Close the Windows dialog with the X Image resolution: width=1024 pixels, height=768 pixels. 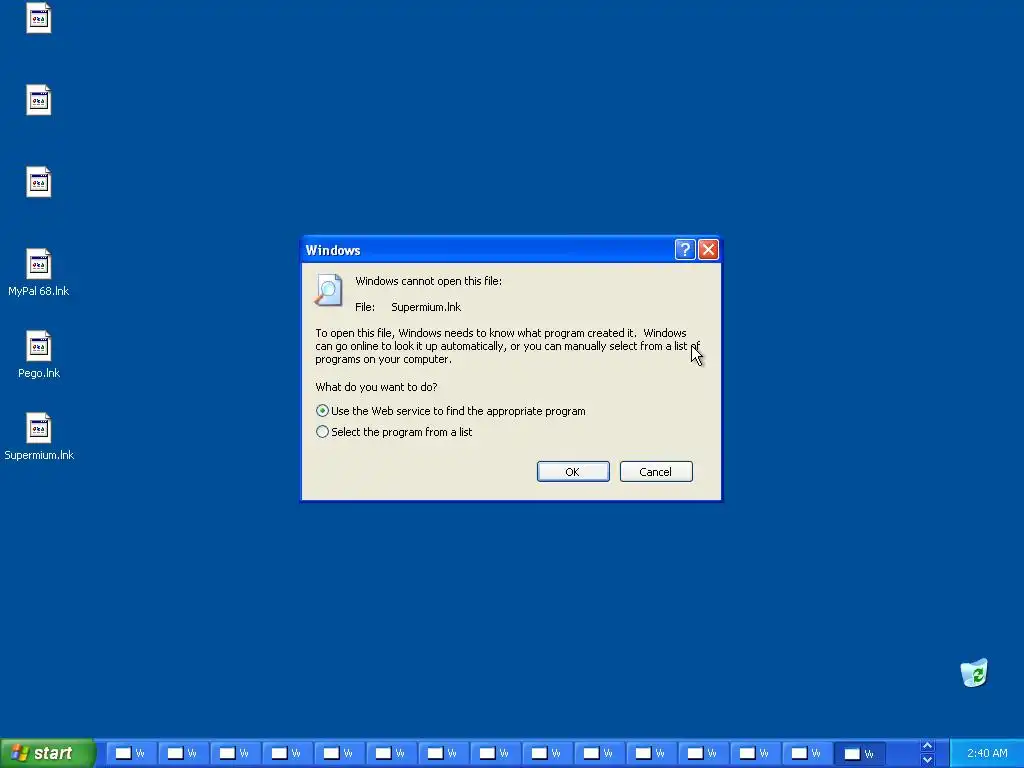pos(709,249)
